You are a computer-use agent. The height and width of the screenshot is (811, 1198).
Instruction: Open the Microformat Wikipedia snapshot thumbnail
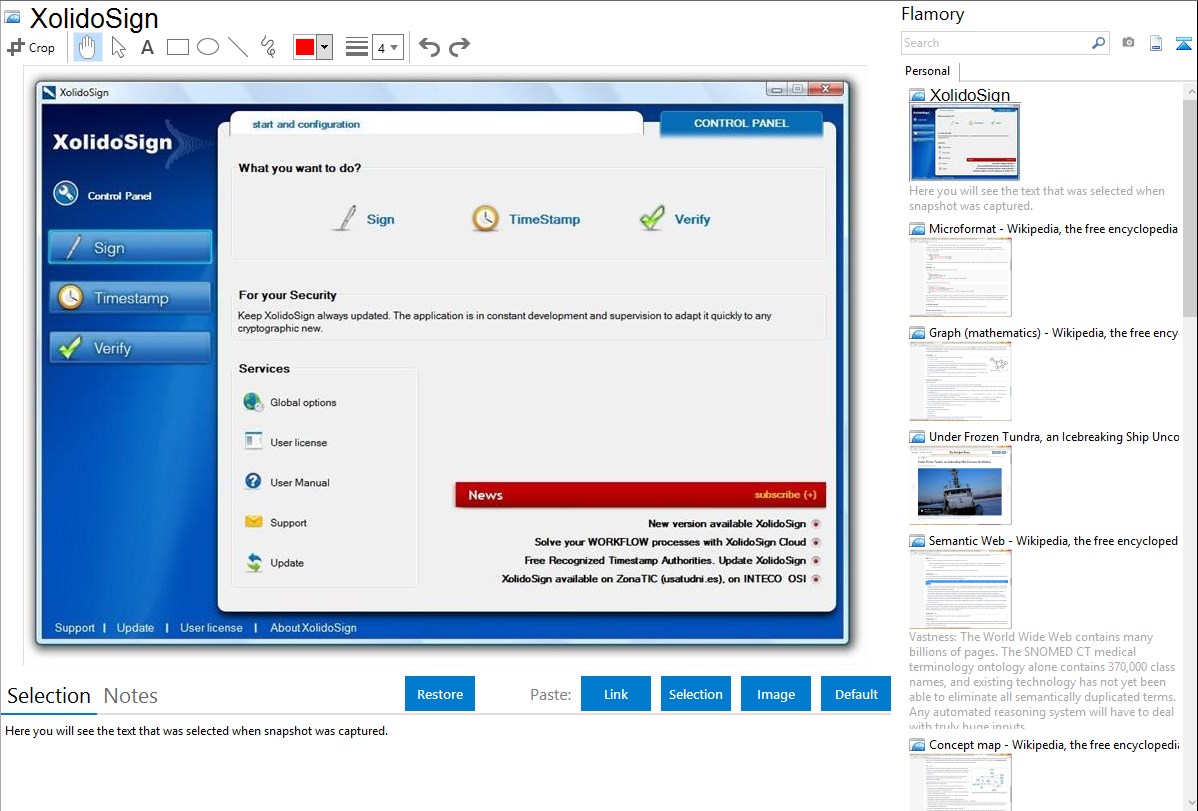960,277
